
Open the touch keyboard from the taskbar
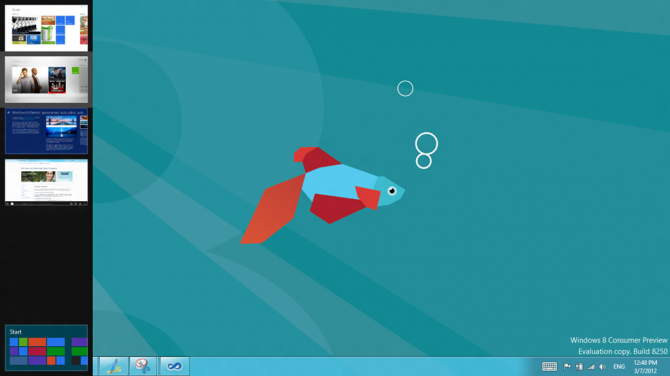[x=549, y=366]
